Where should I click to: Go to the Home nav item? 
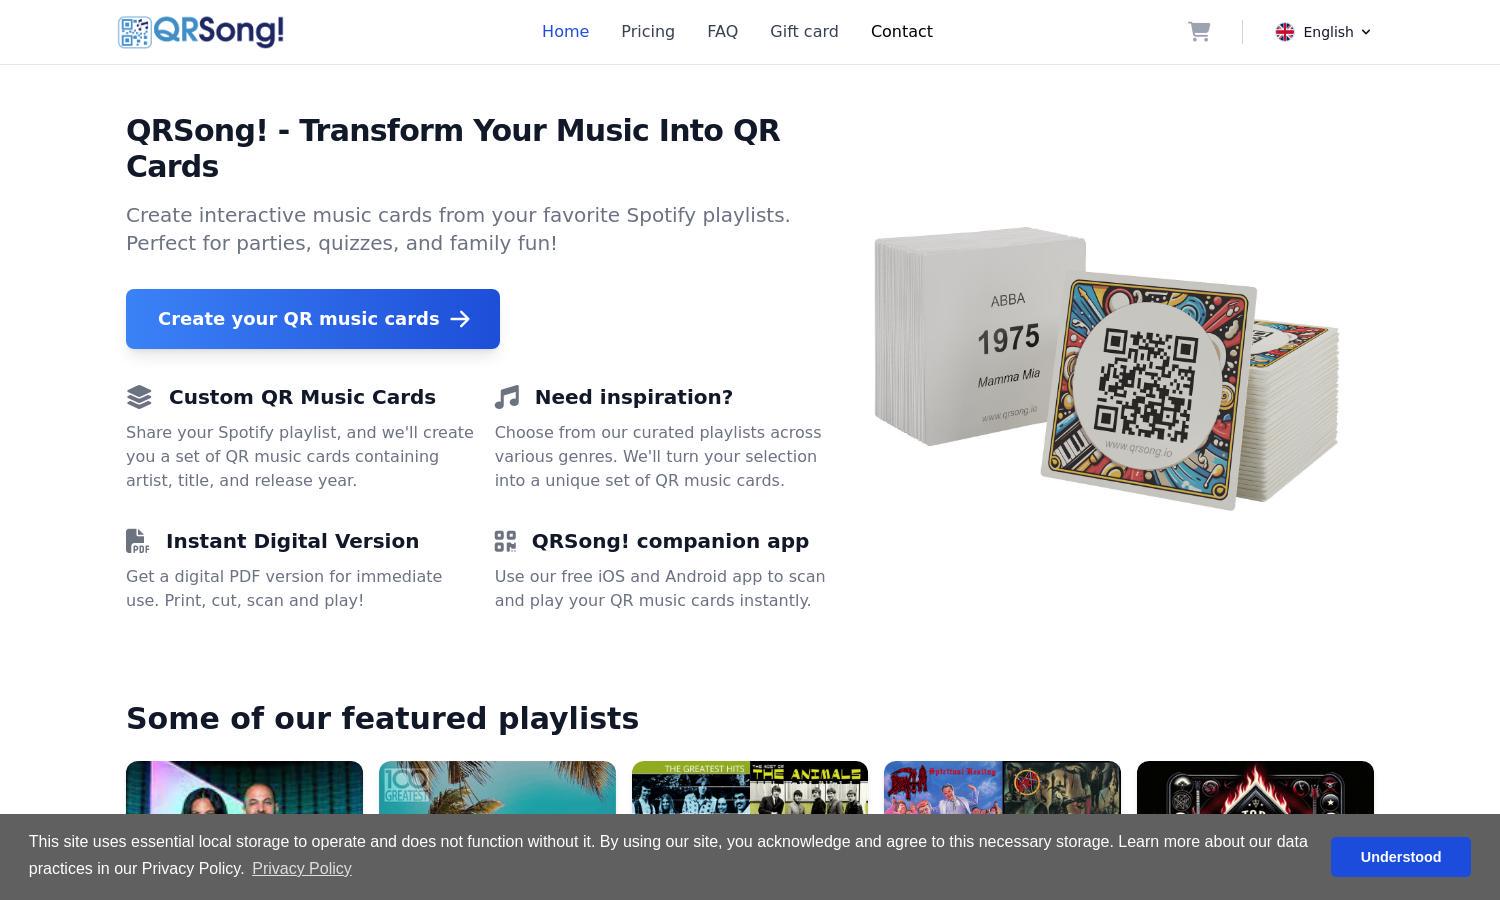click(x=565, y=32)
